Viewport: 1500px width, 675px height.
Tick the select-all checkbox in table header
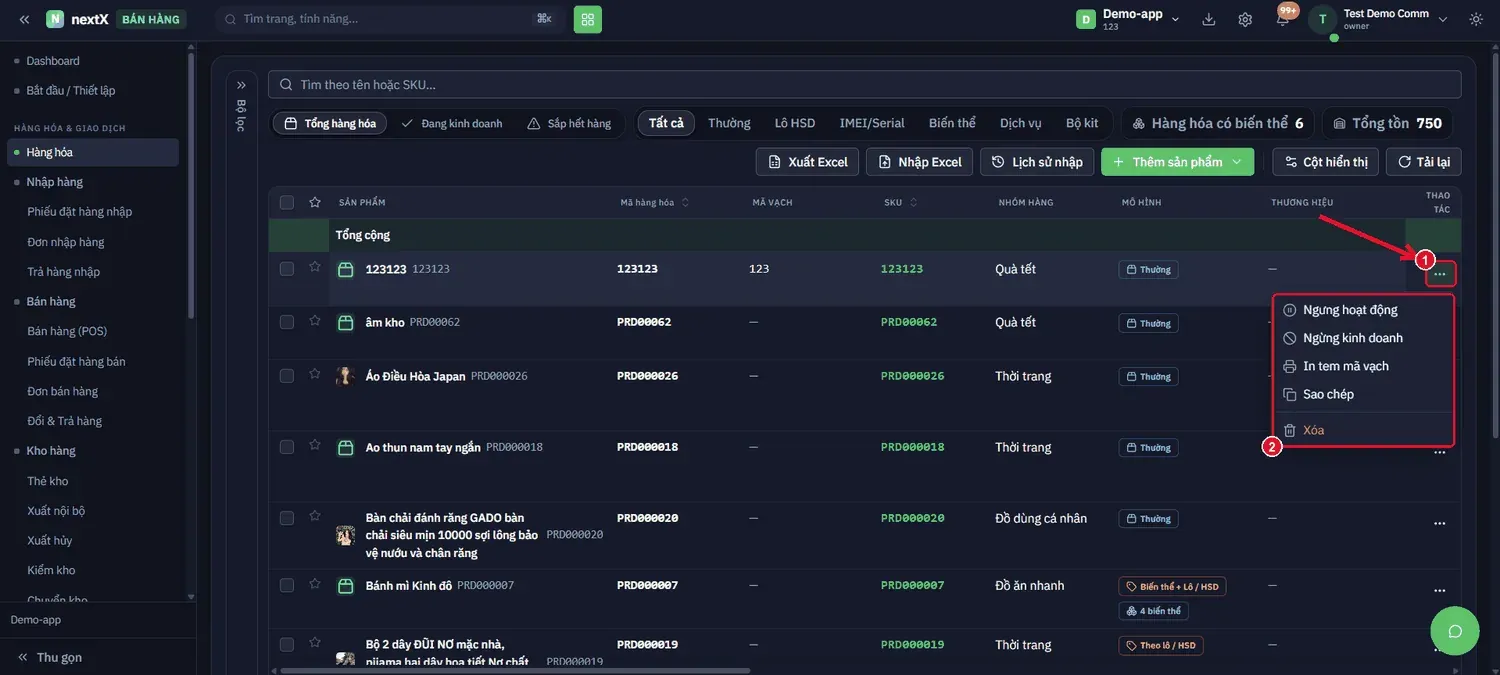[287, 202]
